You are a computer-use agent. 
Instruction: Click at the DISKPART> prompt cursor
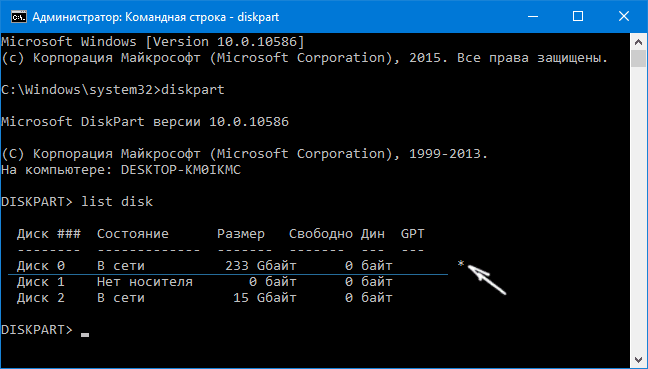point(85,335)
